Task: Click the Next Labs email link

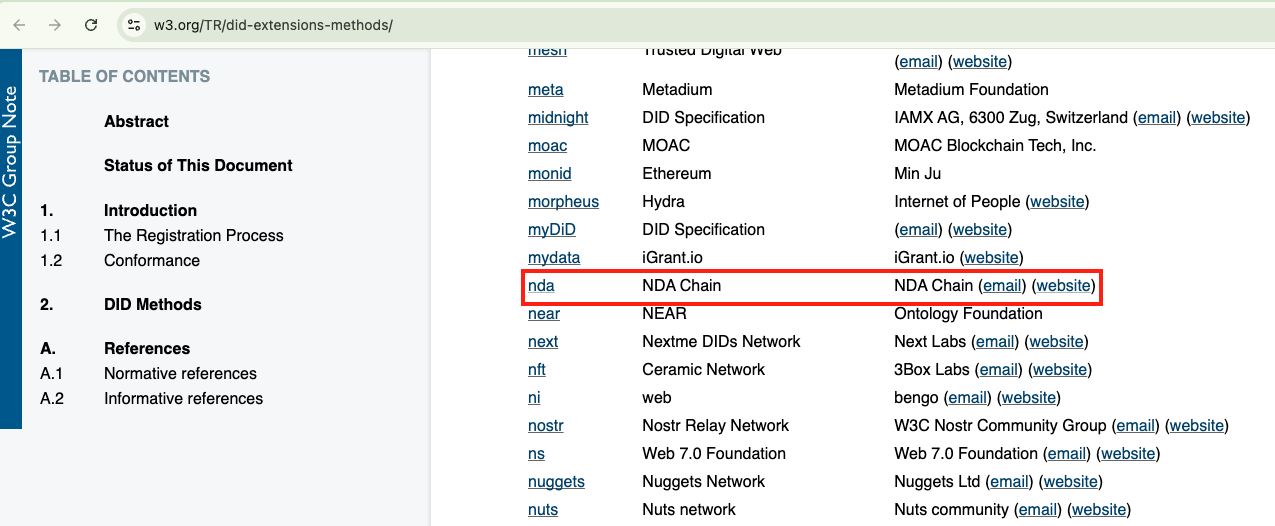Action: [x=995, y=341]
